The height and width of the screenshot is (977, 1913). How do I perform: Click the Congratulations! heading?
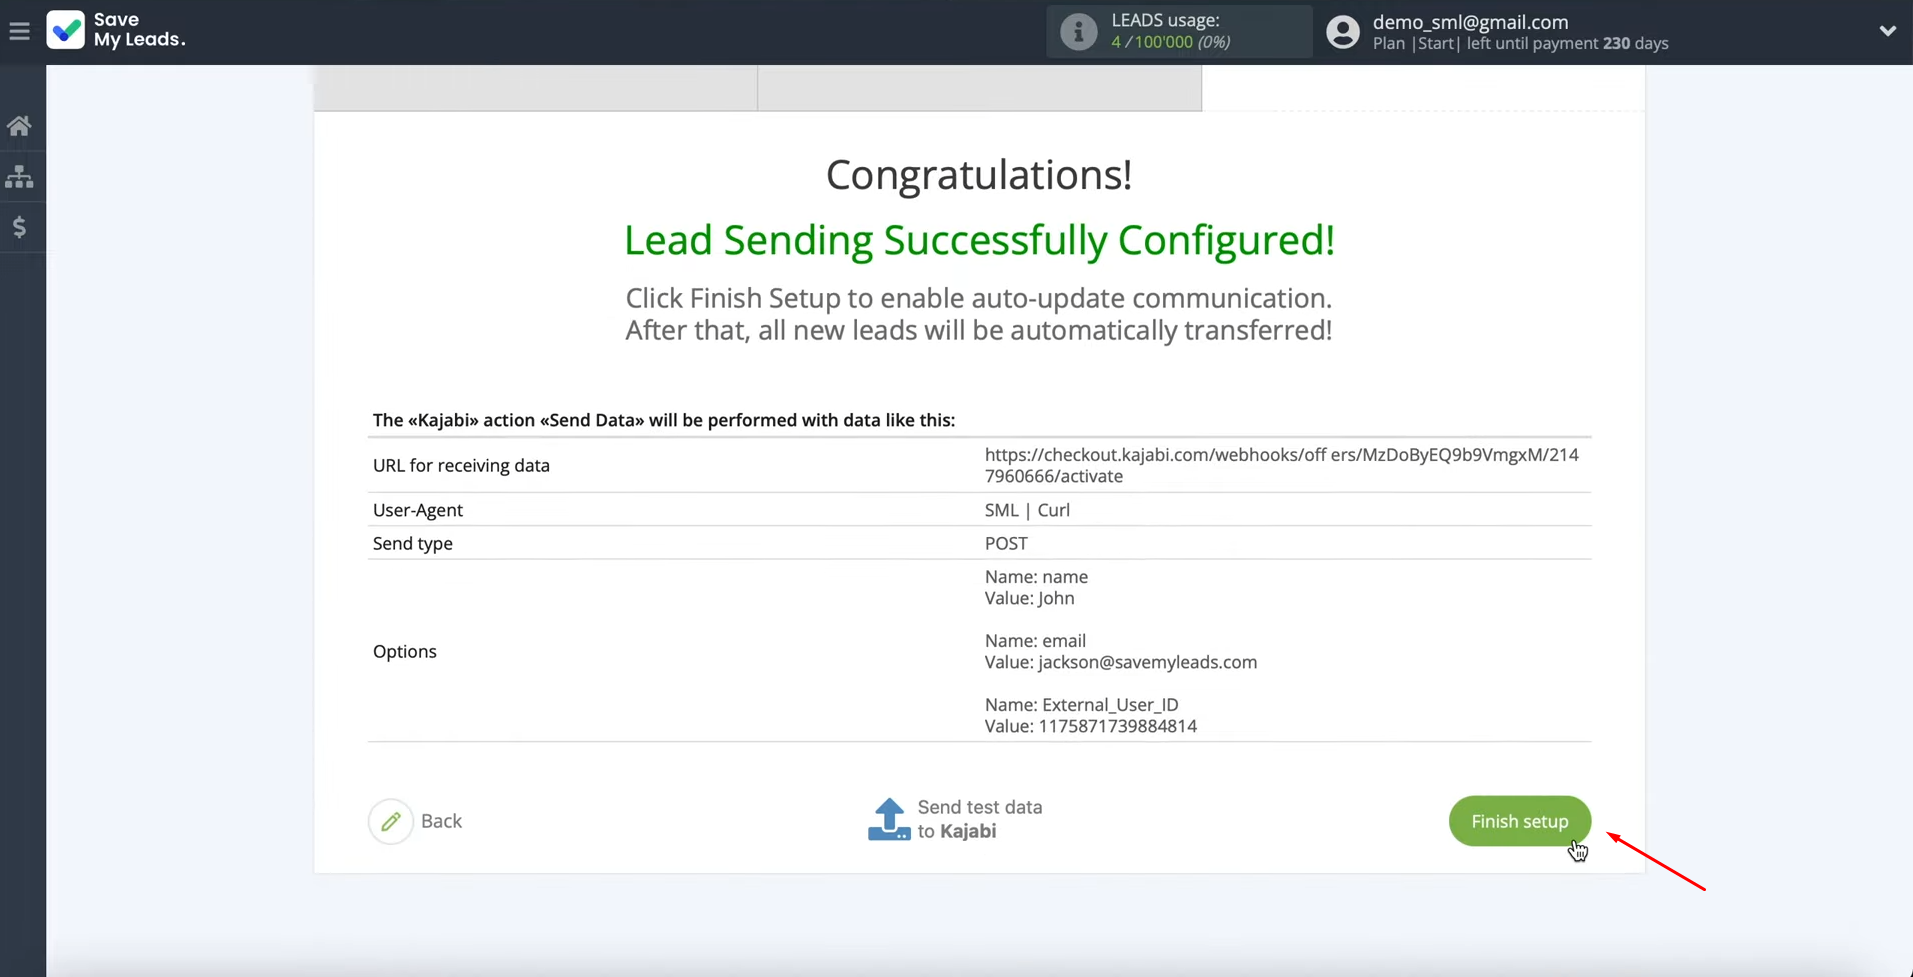pos(979,175)
